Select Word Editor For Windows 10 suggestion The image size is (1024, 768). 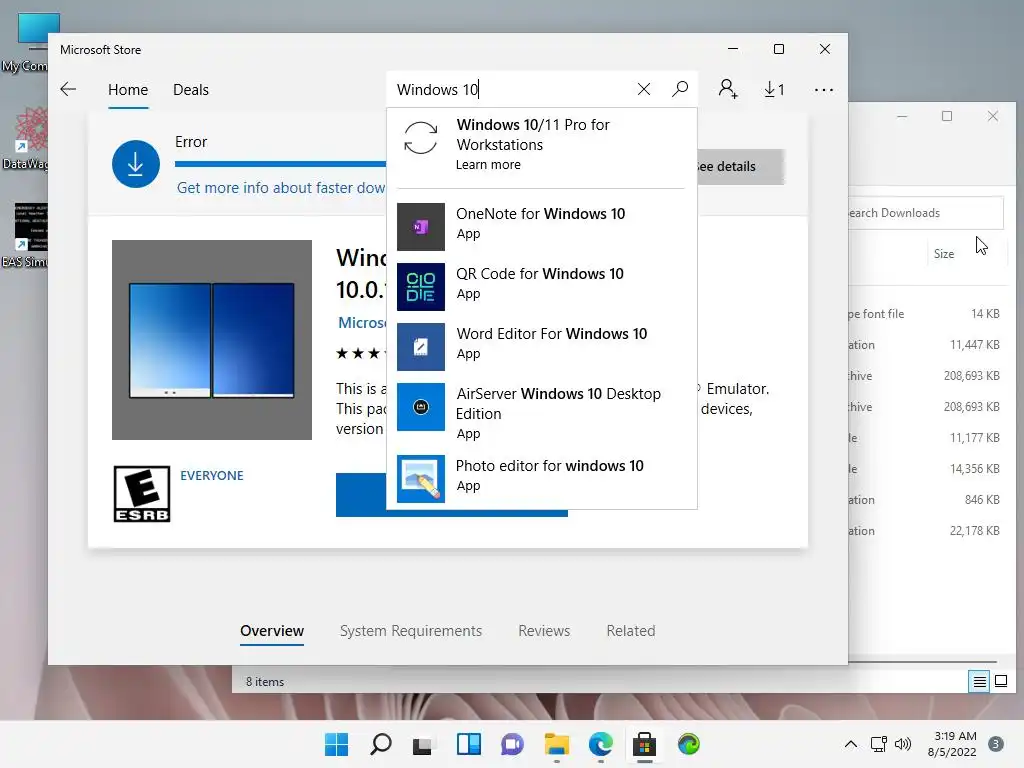click(x=541, y=347)
